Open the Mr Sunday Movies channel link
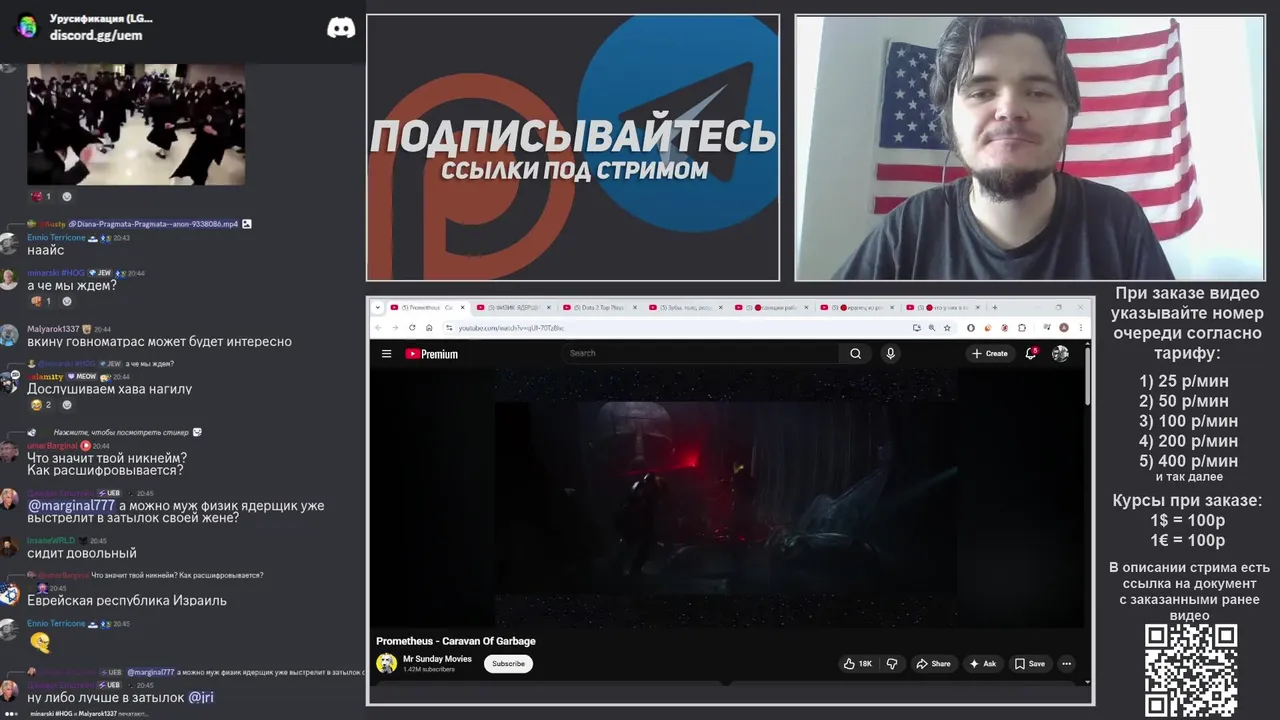The height and width of the screenshot is (720, 1280). (437, 659)
